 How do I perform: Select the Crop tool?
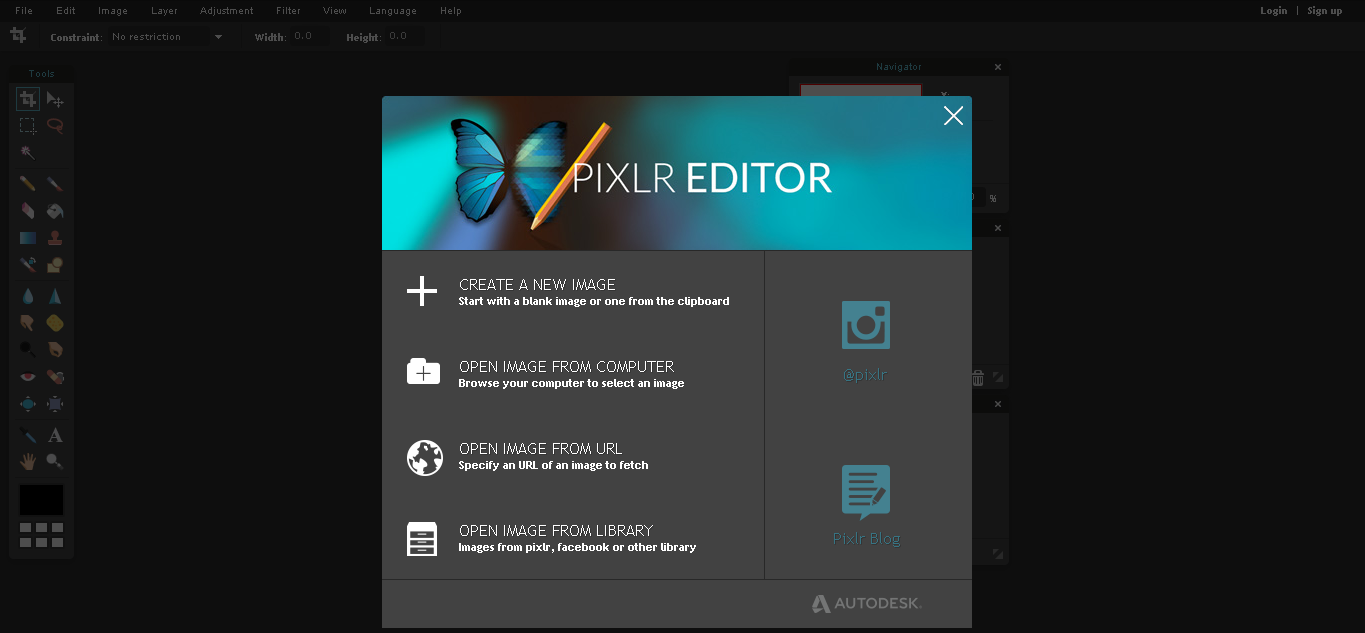28,99
